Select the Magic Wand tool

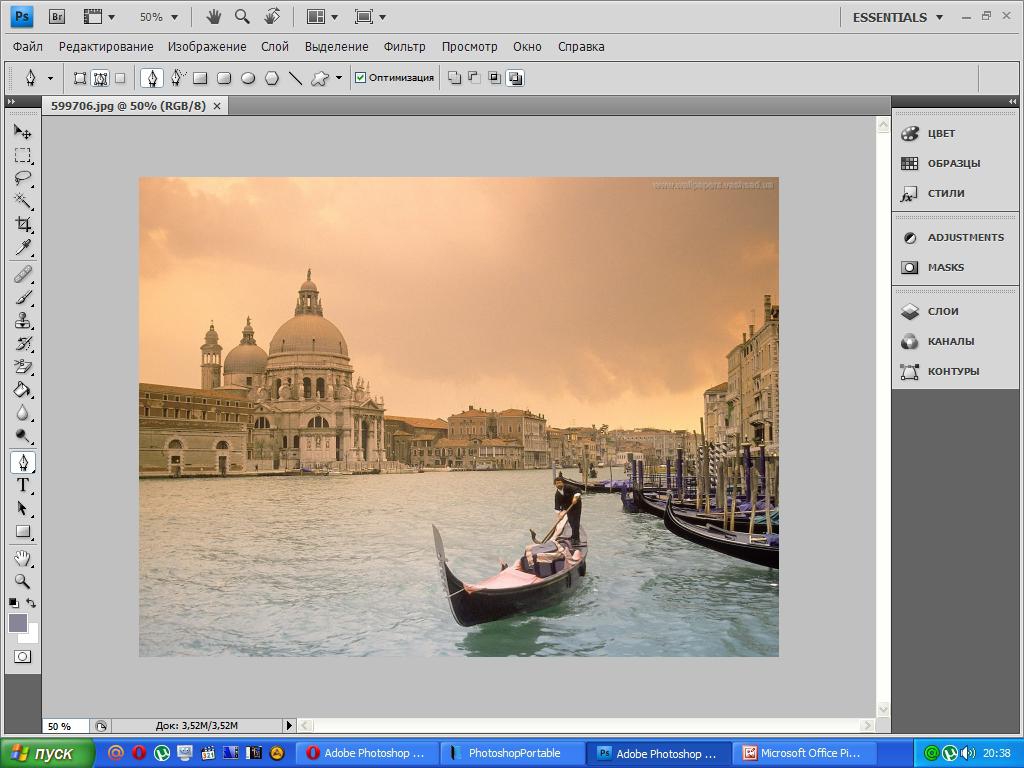click(22, 201)
